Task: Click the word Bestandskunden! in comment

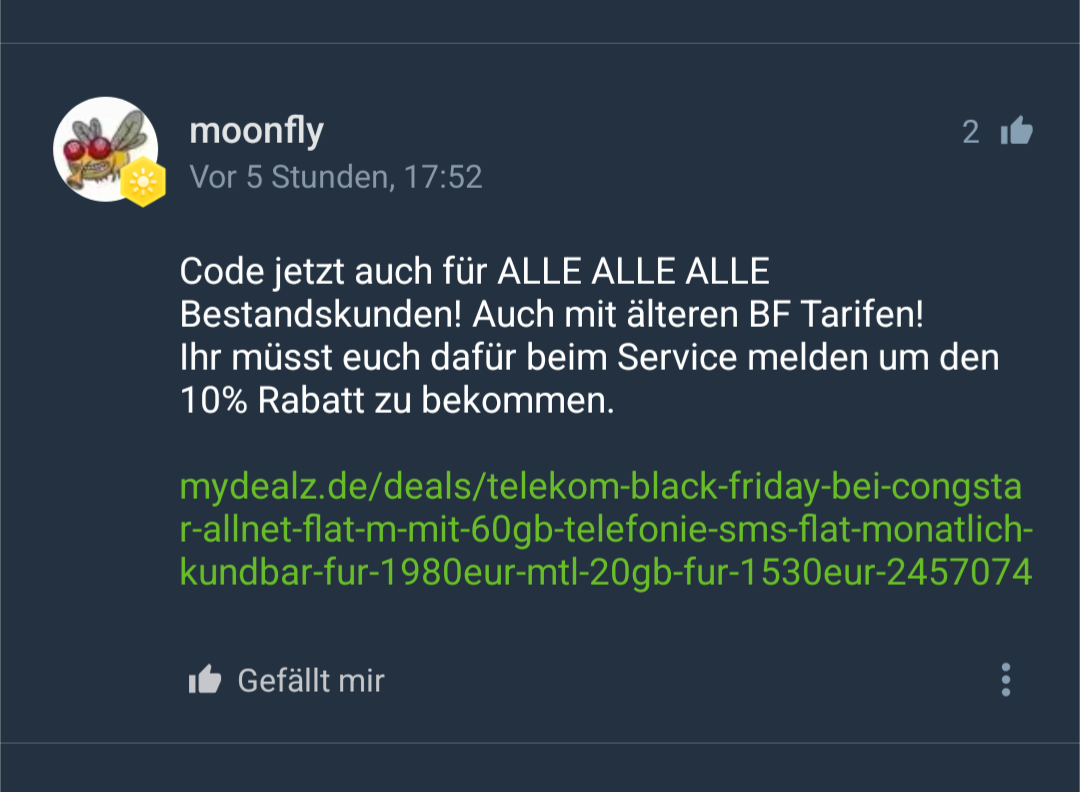Action: (320, 315)
